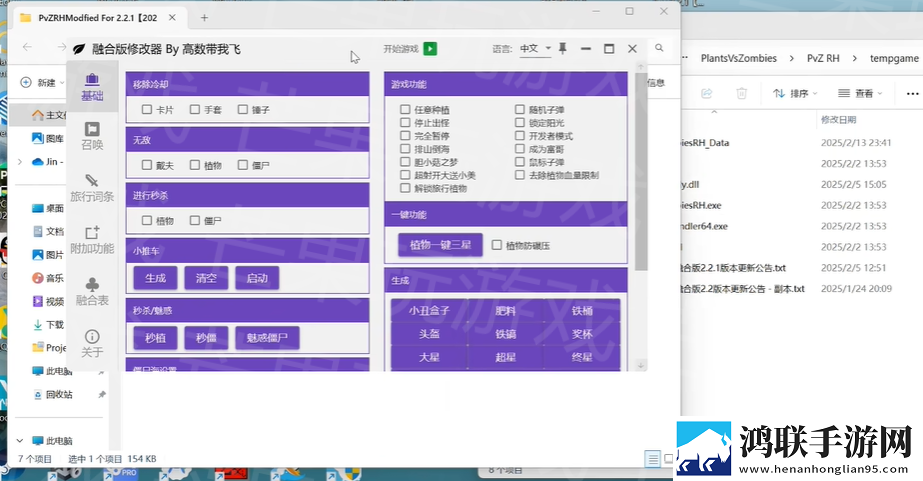923x481 pixels.
Task: Select the 融合版2.2.1版本更新公告.txt file
Action: [733, 268]
